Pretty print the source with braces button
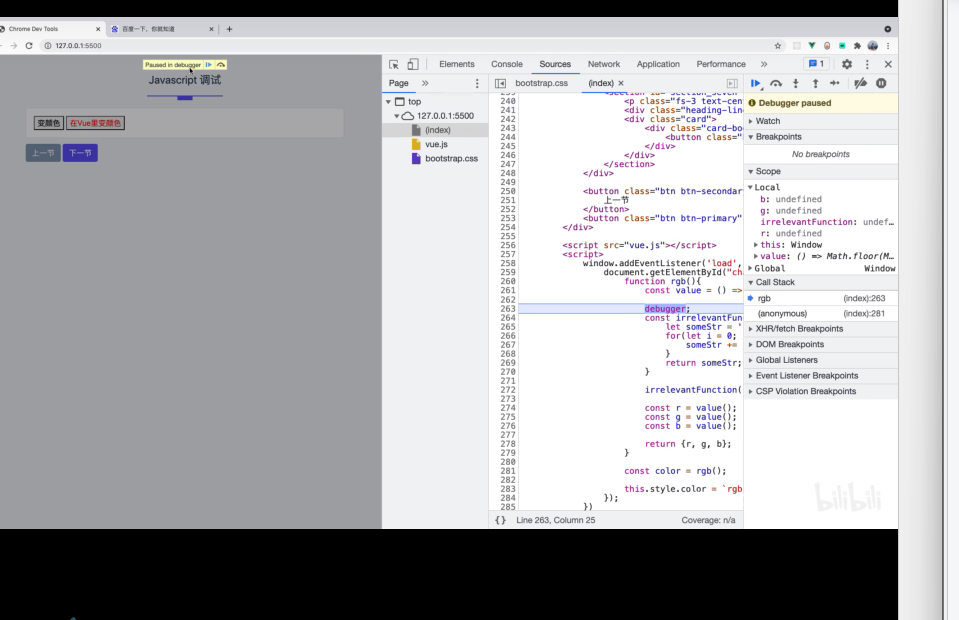Viewport: 959px width, 620px height. (500, 520)
